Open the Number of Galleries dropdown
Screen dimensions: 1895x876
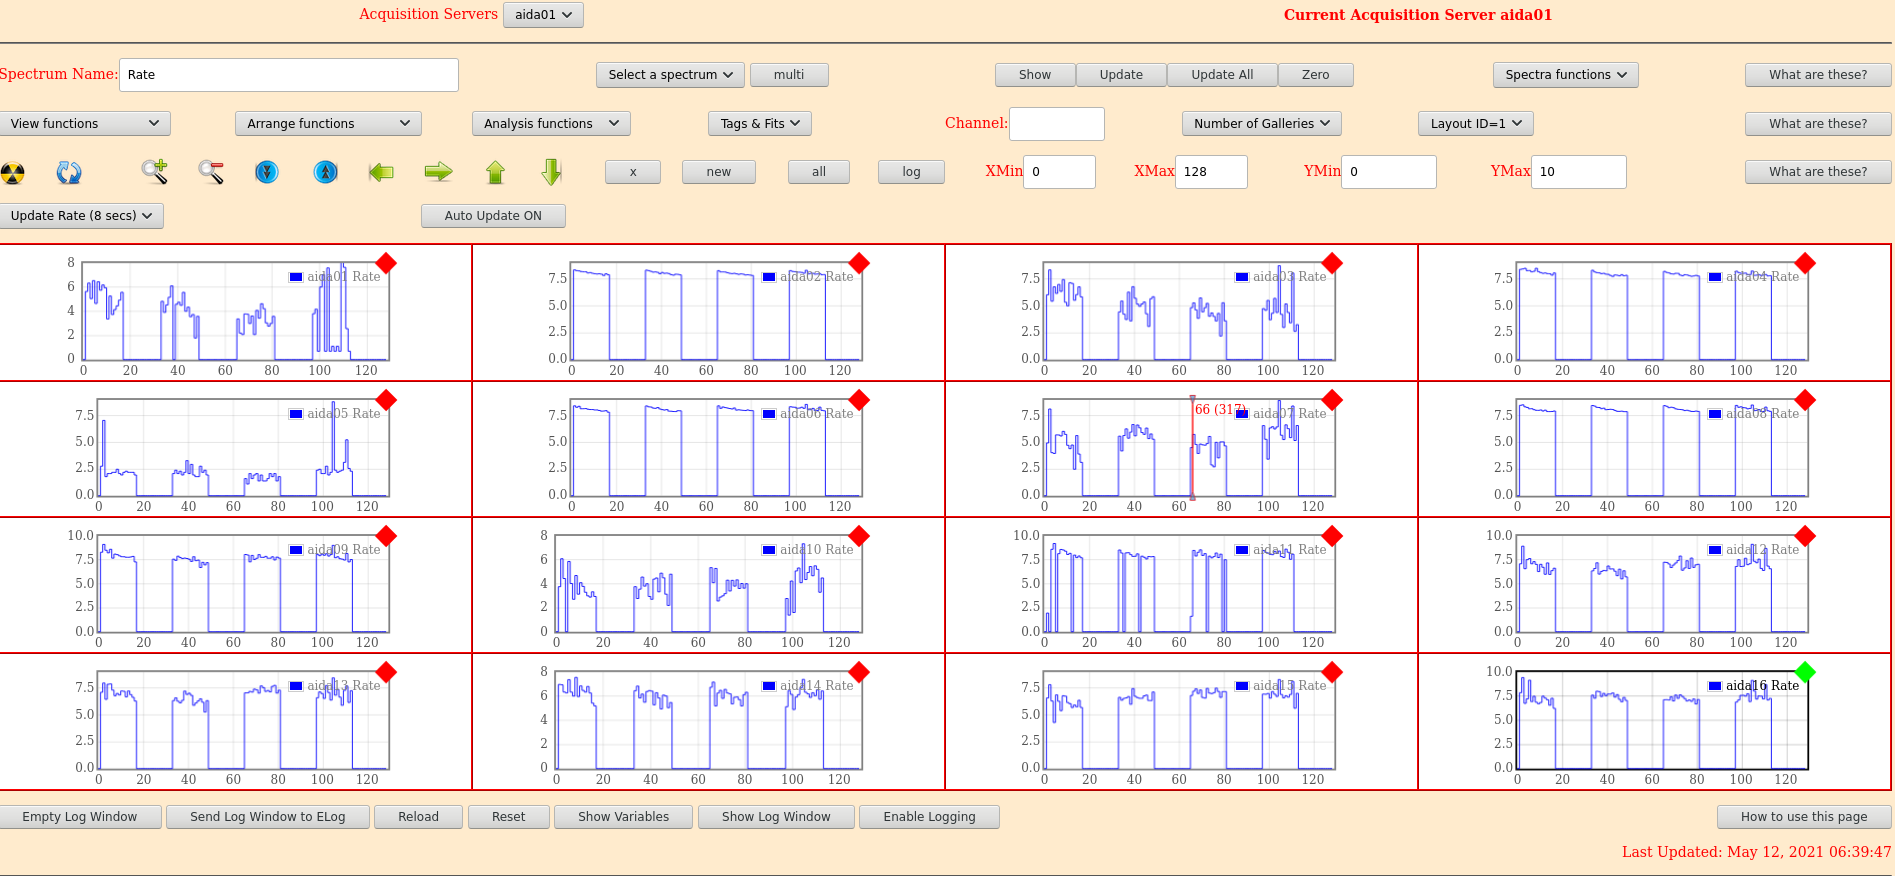(x=1261, y=124)
